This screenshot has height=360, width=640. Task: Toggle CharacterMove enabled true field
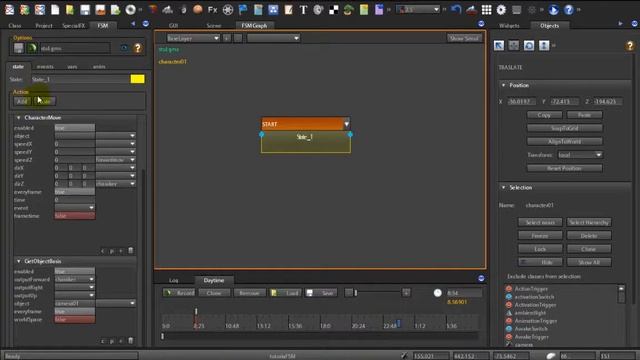pyautogui.click(x=75, y=128)
